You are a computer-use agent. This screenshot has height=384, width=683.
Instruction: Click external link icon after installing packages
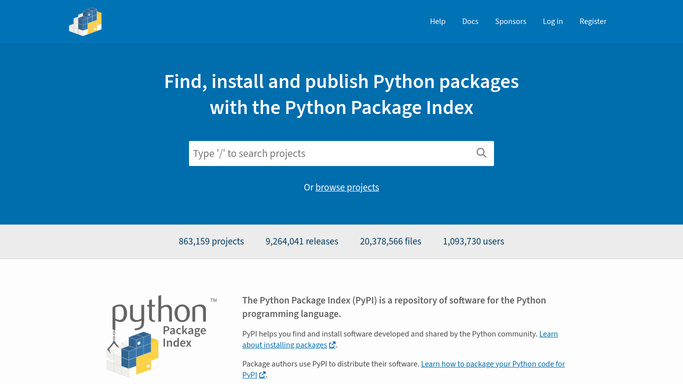click(x=332, y=345)
